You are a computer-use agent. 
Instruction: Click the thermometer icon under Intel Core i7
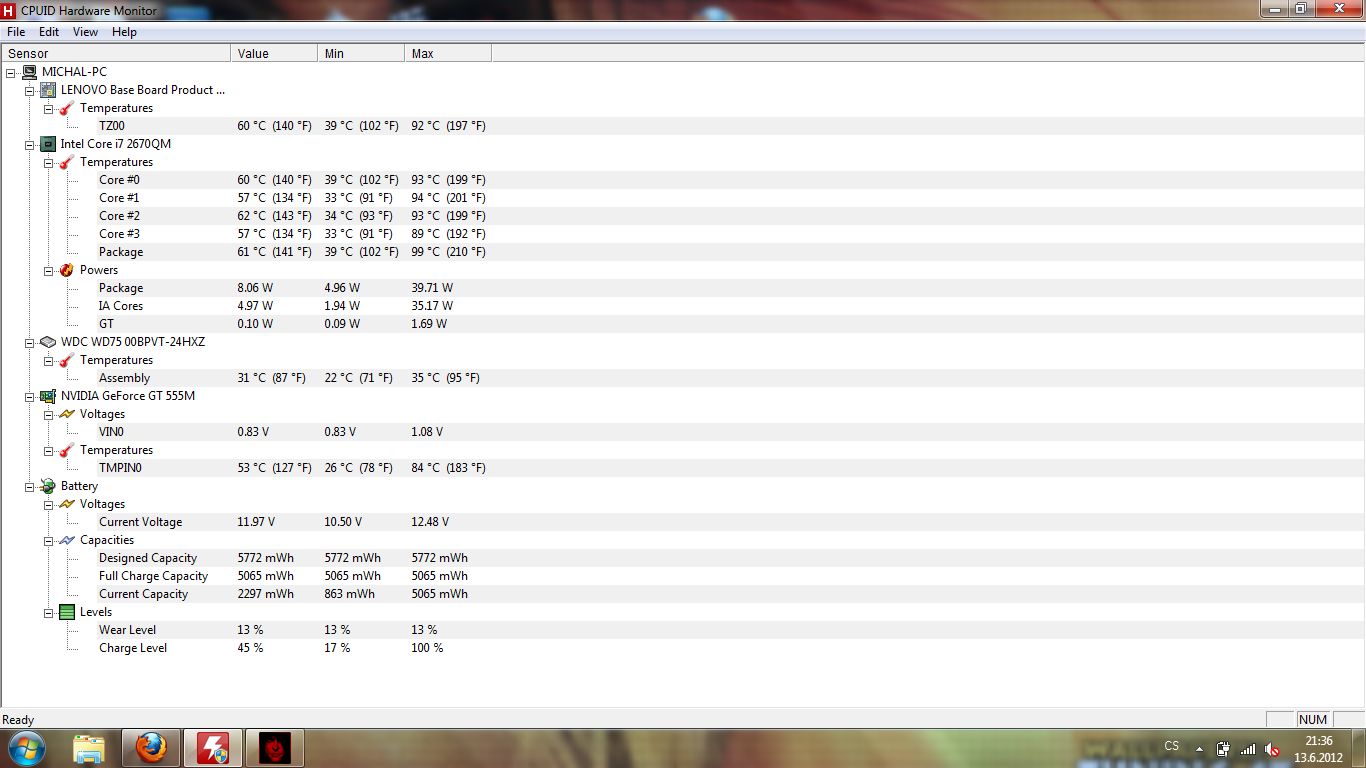pyautogui.click(x=67, y=162)
